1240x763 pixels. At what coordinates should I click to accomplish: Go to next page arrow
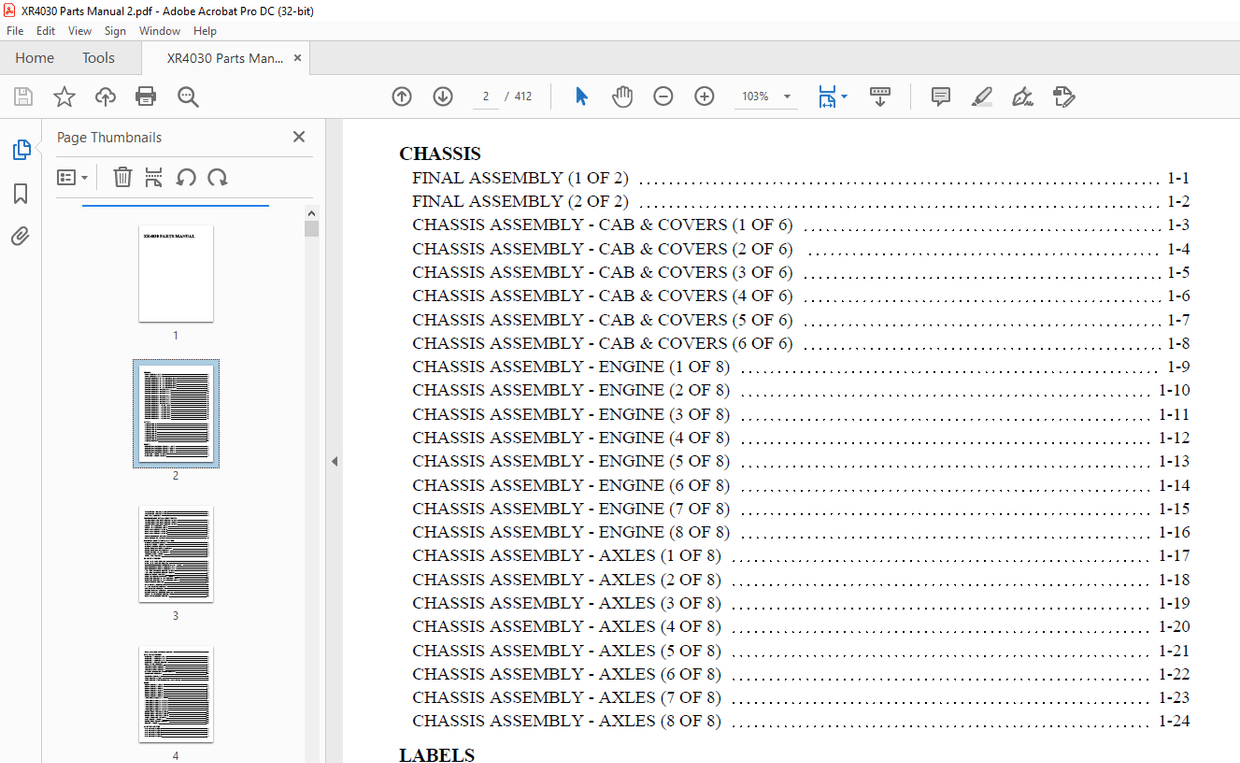click(443, 96)
